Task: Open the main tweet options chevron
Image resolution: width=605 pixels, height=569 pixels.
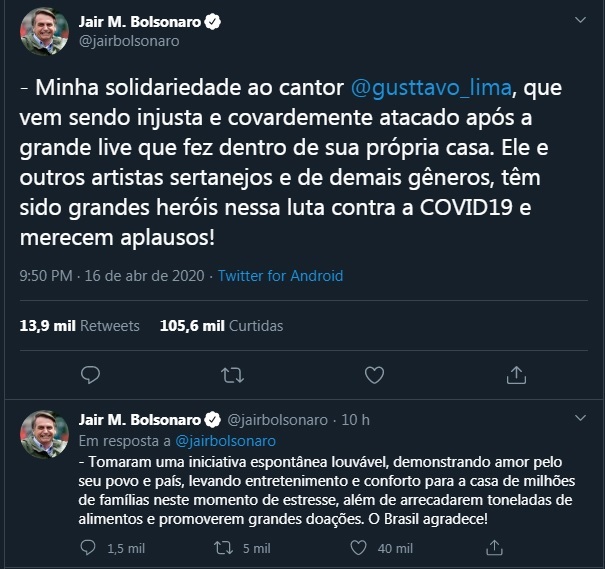Action: coord(580,19)
